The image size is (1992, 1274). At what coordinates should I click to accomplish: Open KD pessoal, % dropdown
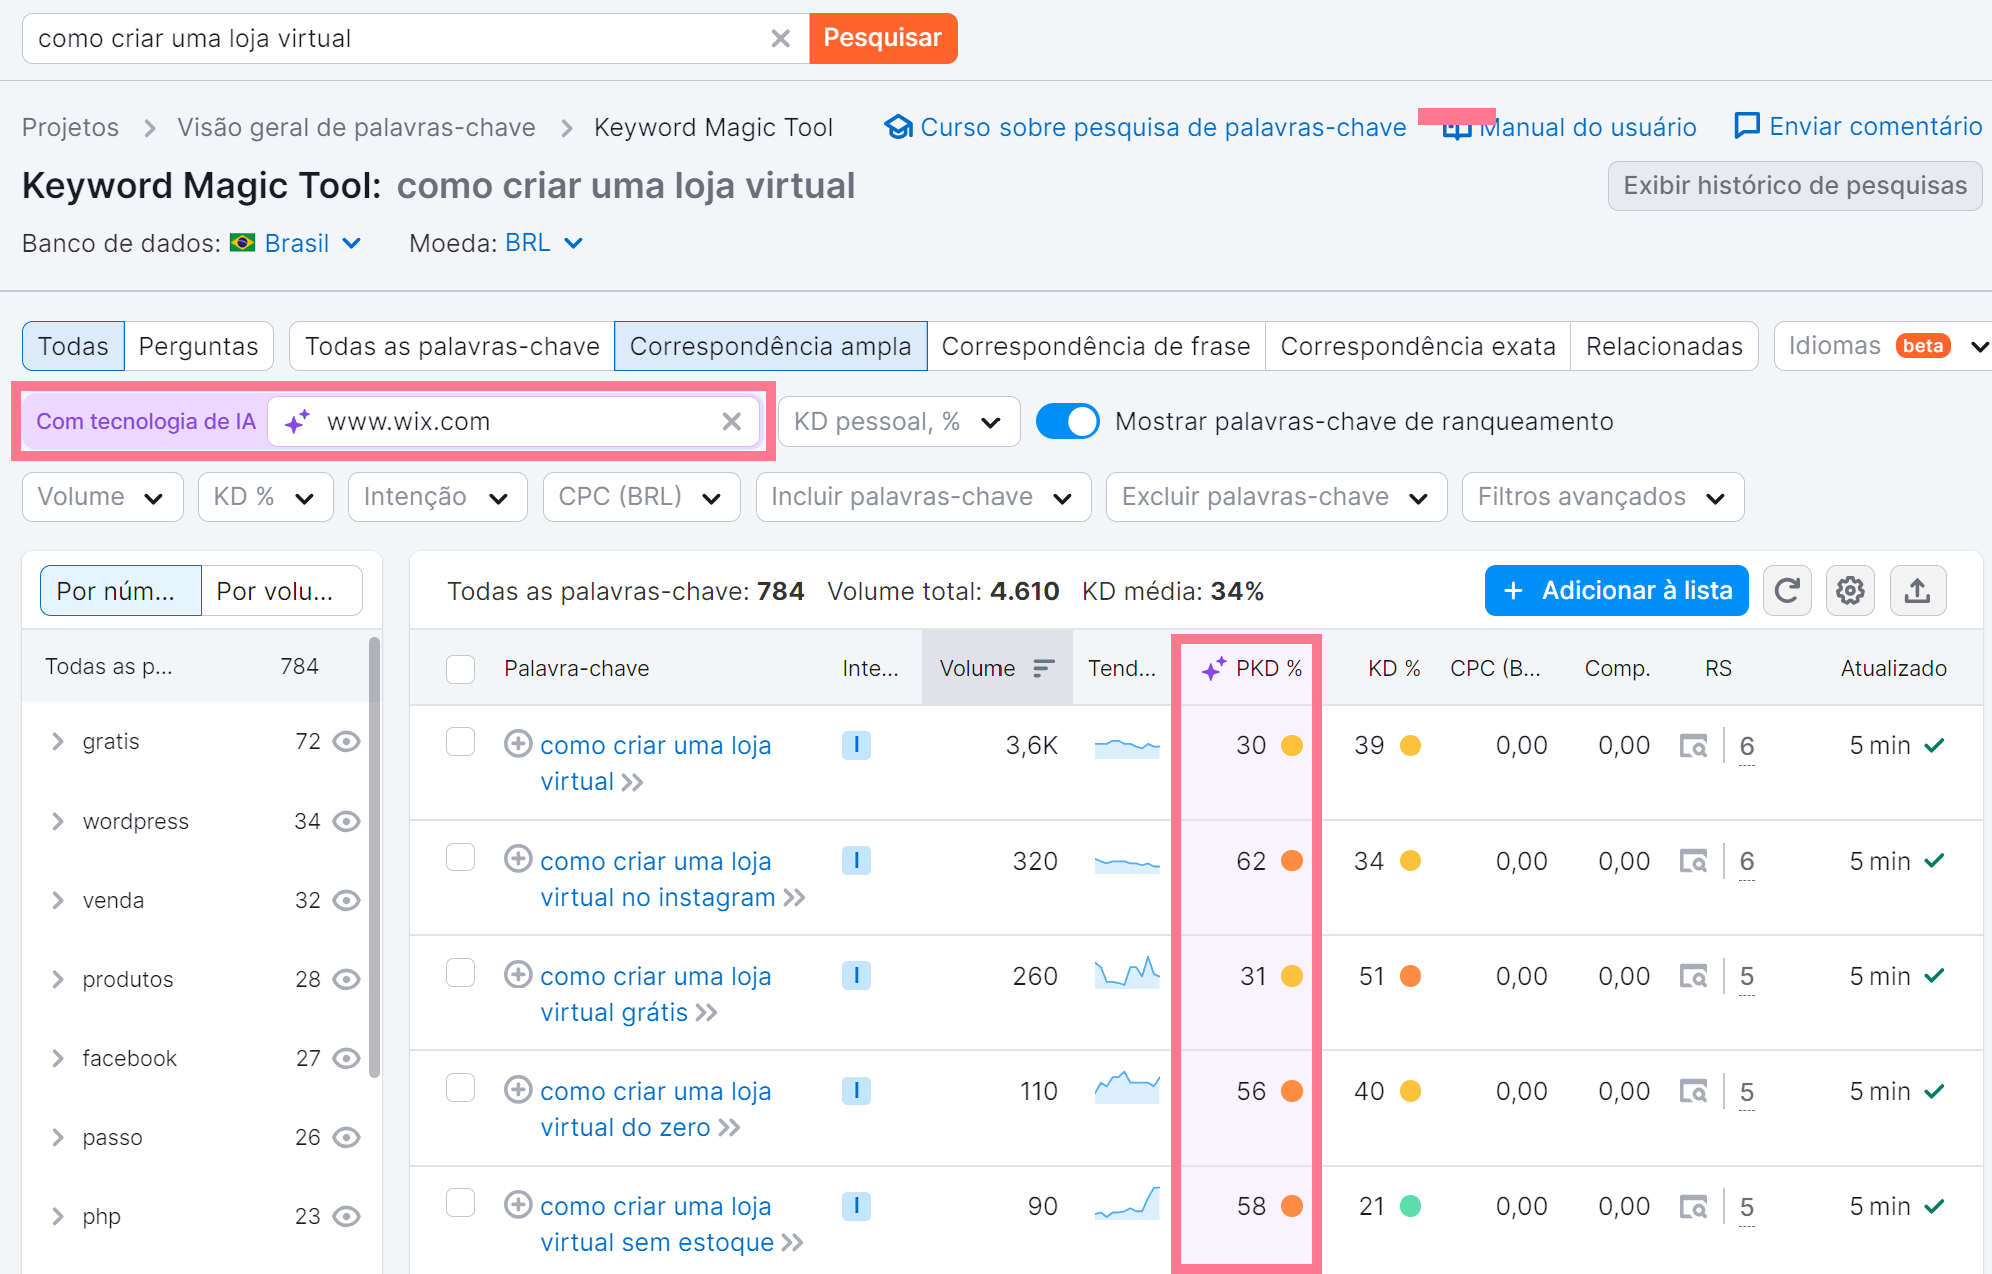[898, 422]
